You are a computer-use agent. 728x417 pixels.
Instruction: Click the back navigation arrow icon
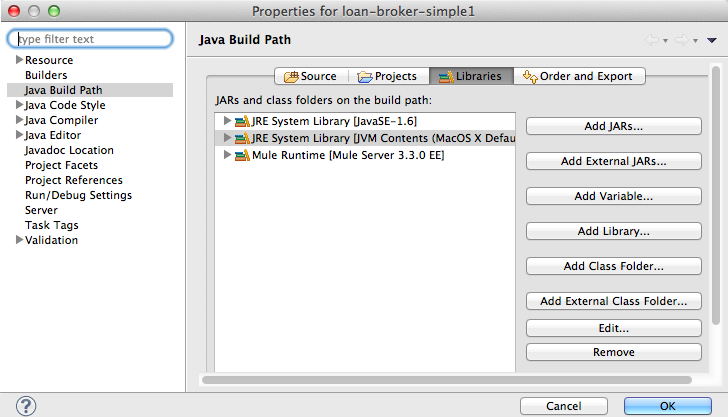(x=652, y=40)
